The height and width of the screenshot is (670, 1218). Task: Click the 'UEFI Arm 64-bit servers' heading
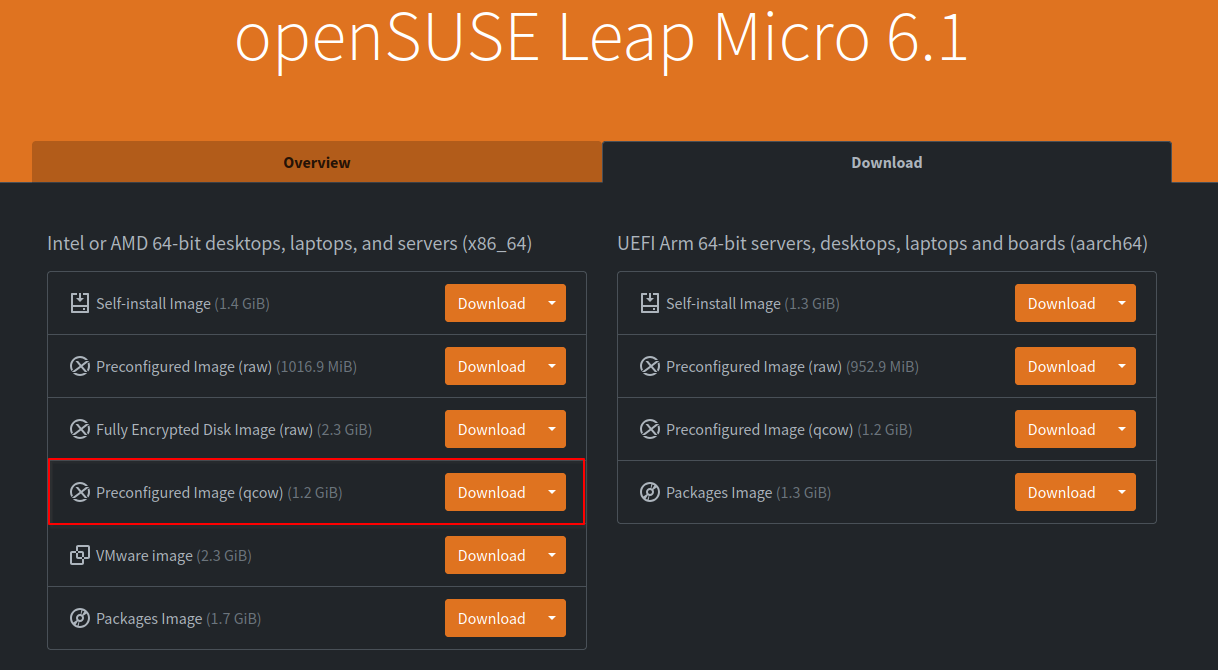883,243
